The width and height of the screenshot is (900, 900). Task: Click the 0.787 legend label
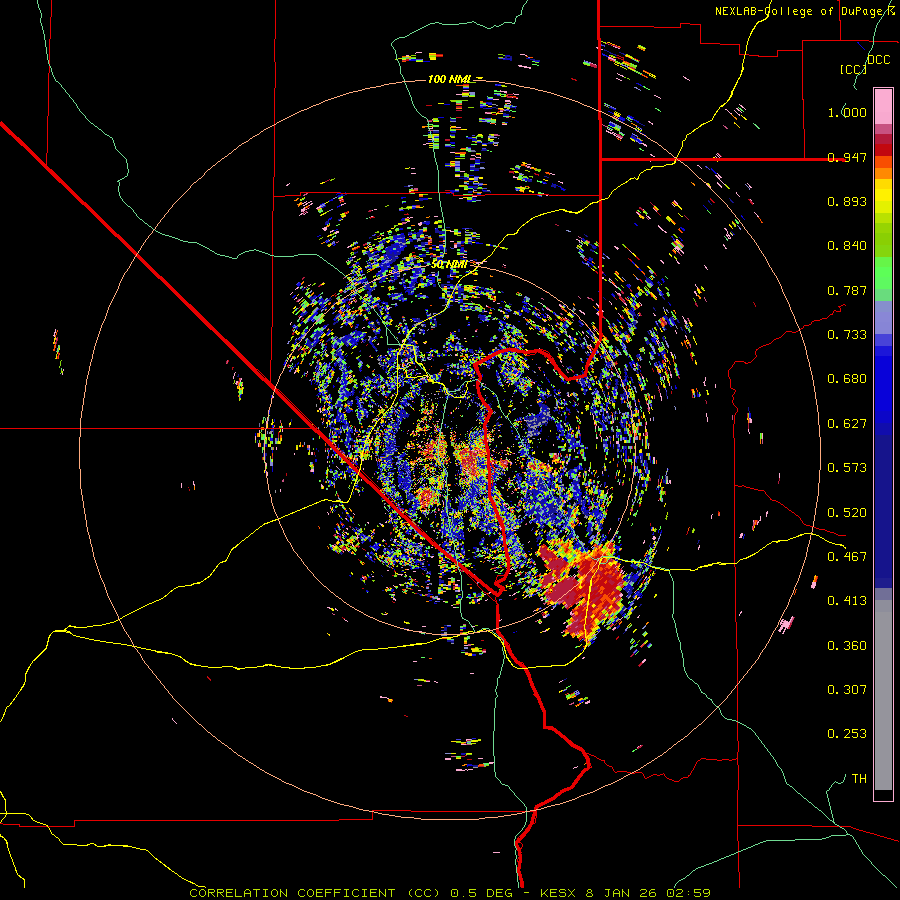tap(847, 290)
